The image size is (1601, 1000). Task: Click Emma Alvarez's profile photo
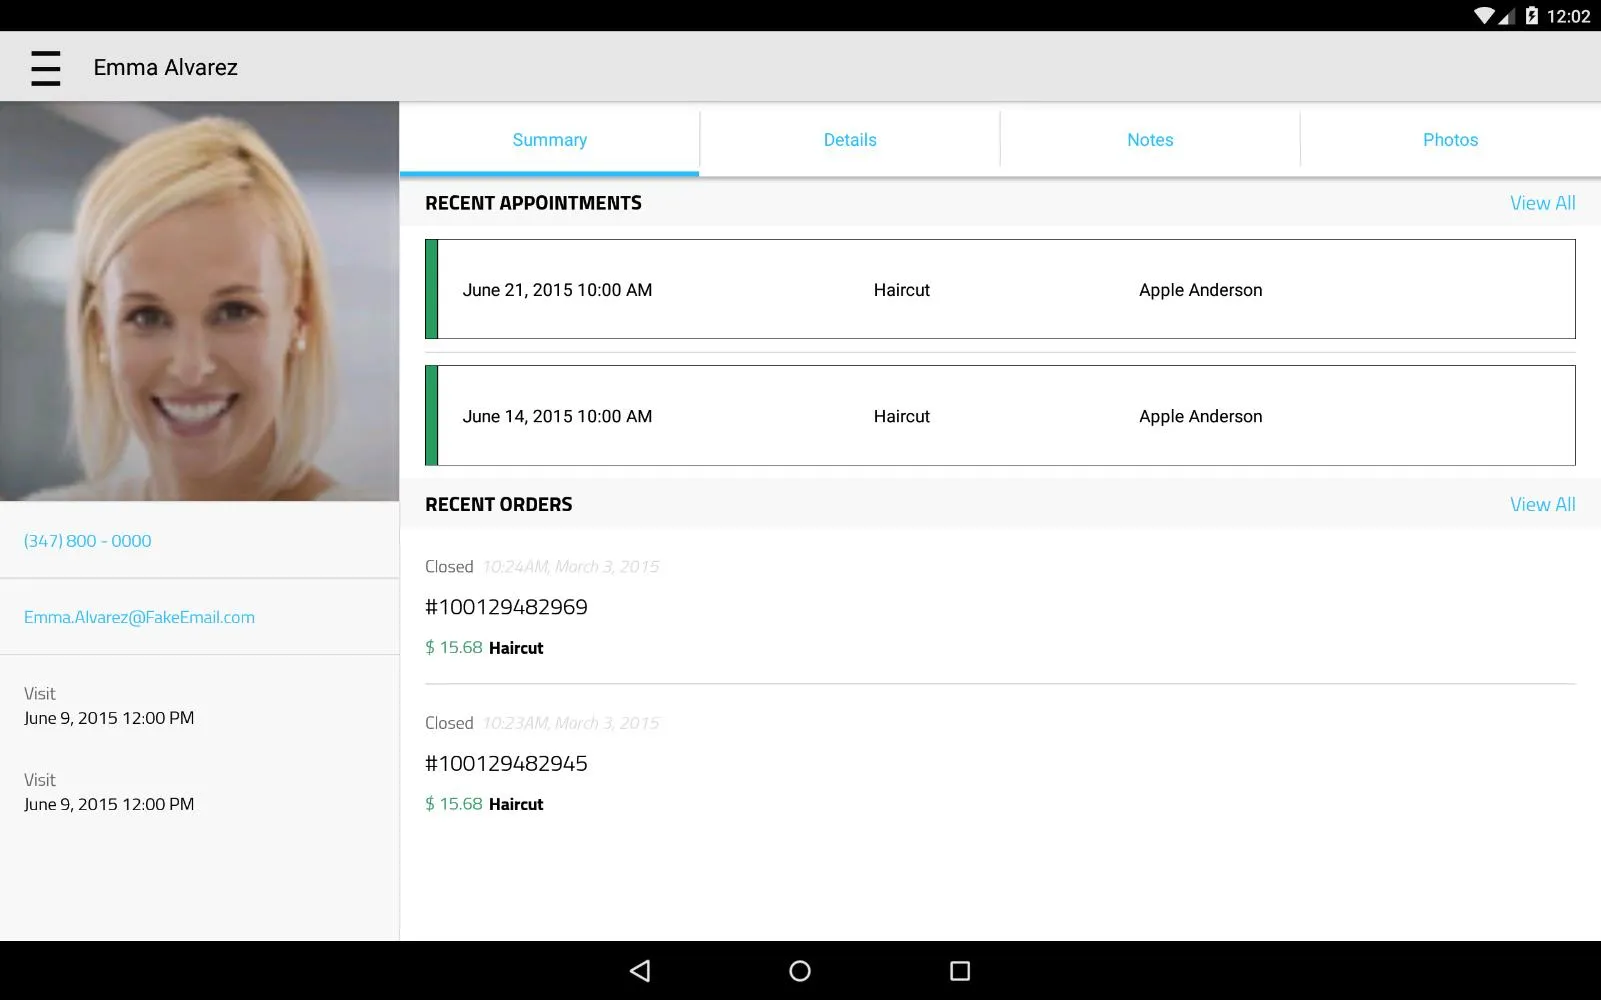(199, 298)
